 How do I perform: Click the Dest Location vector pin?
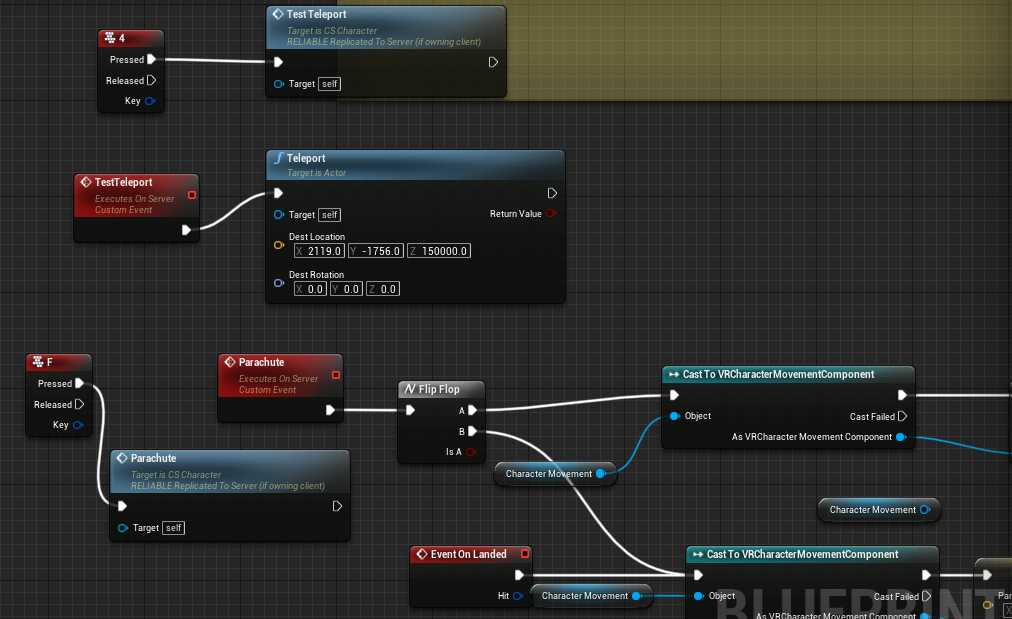(x=279, y=244)
